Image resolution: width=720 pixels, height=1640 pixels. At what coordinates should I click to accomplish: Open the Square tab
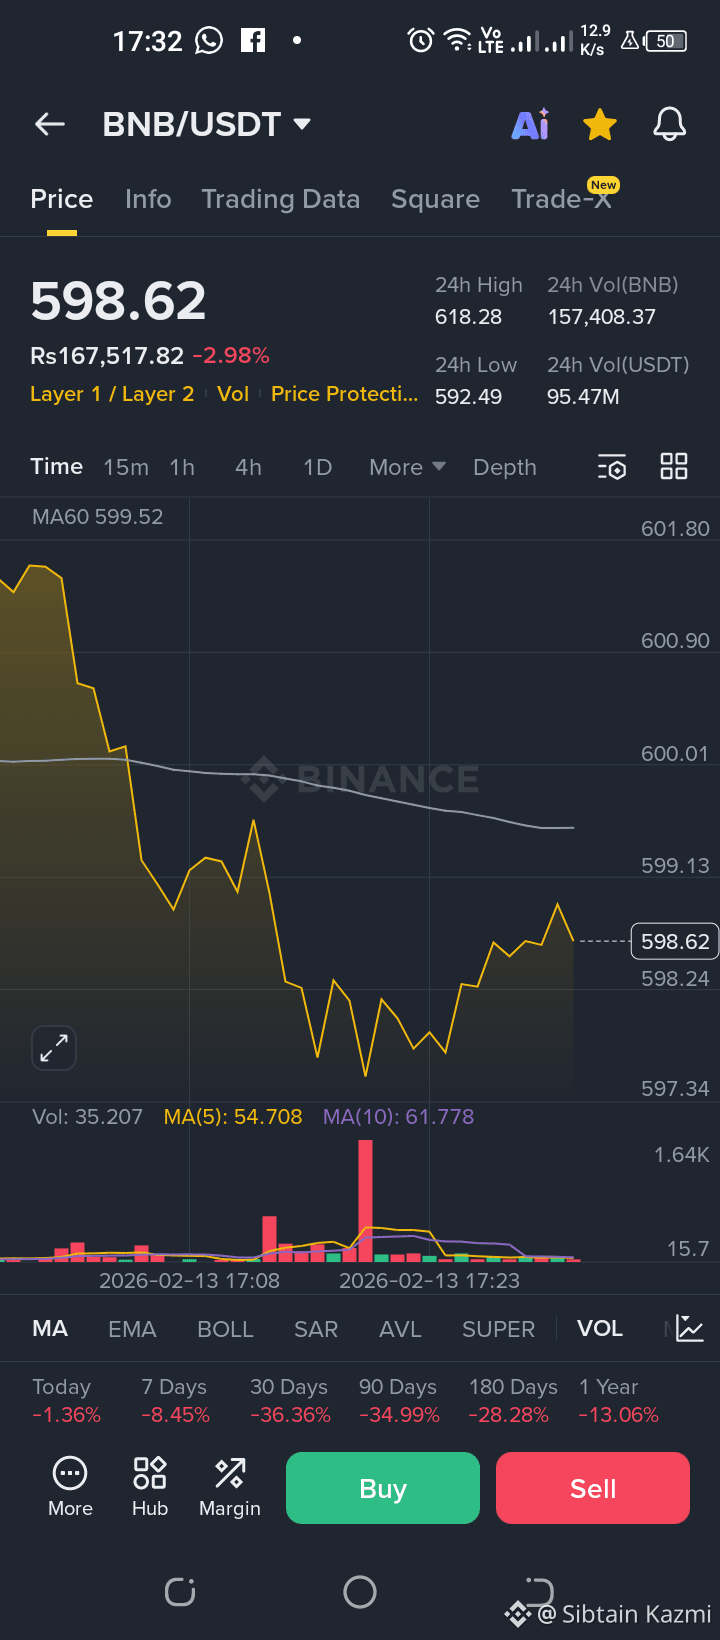pos(435,199)
